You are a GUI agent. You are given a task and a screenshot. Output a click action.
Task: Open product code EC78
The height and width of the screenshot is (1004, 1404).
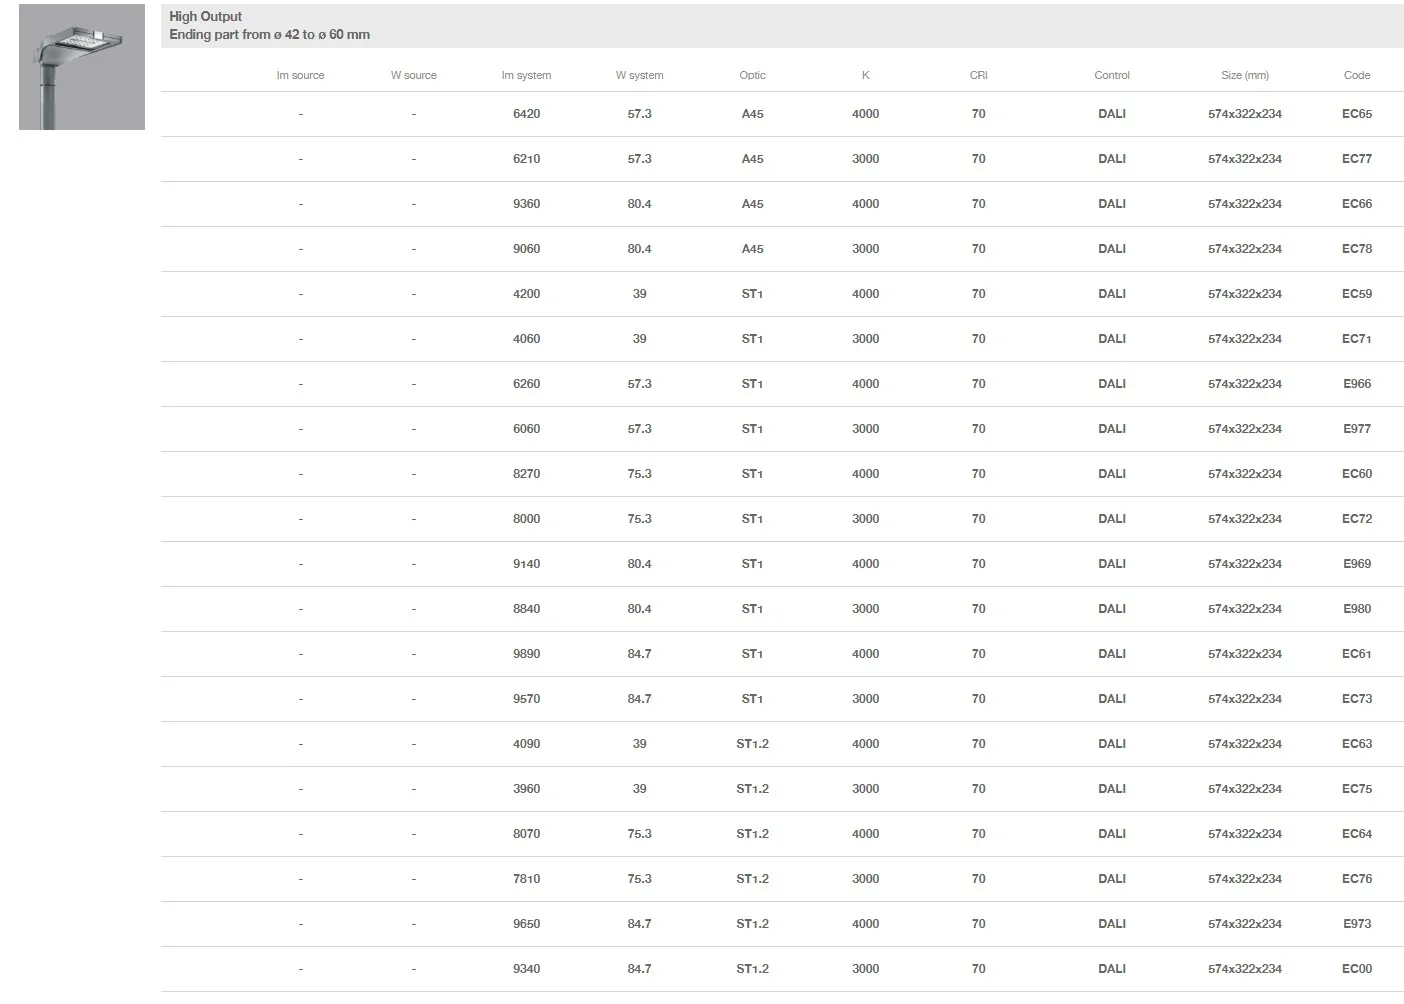pyautogui.click(x=1356, y=249)
